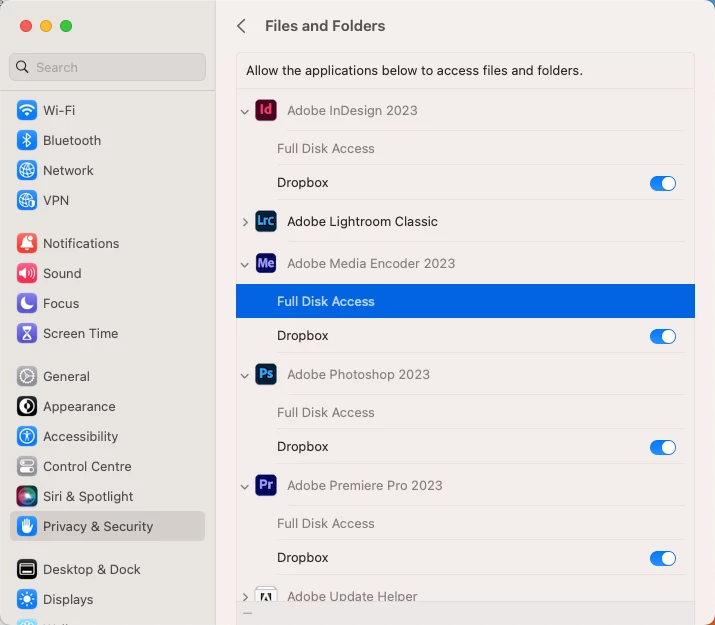The height and width of the screenshot is (625, 715).
Task: Select Desktop & Dock in the sidebar
Action: pyautogui.click(x=91, y=569)
